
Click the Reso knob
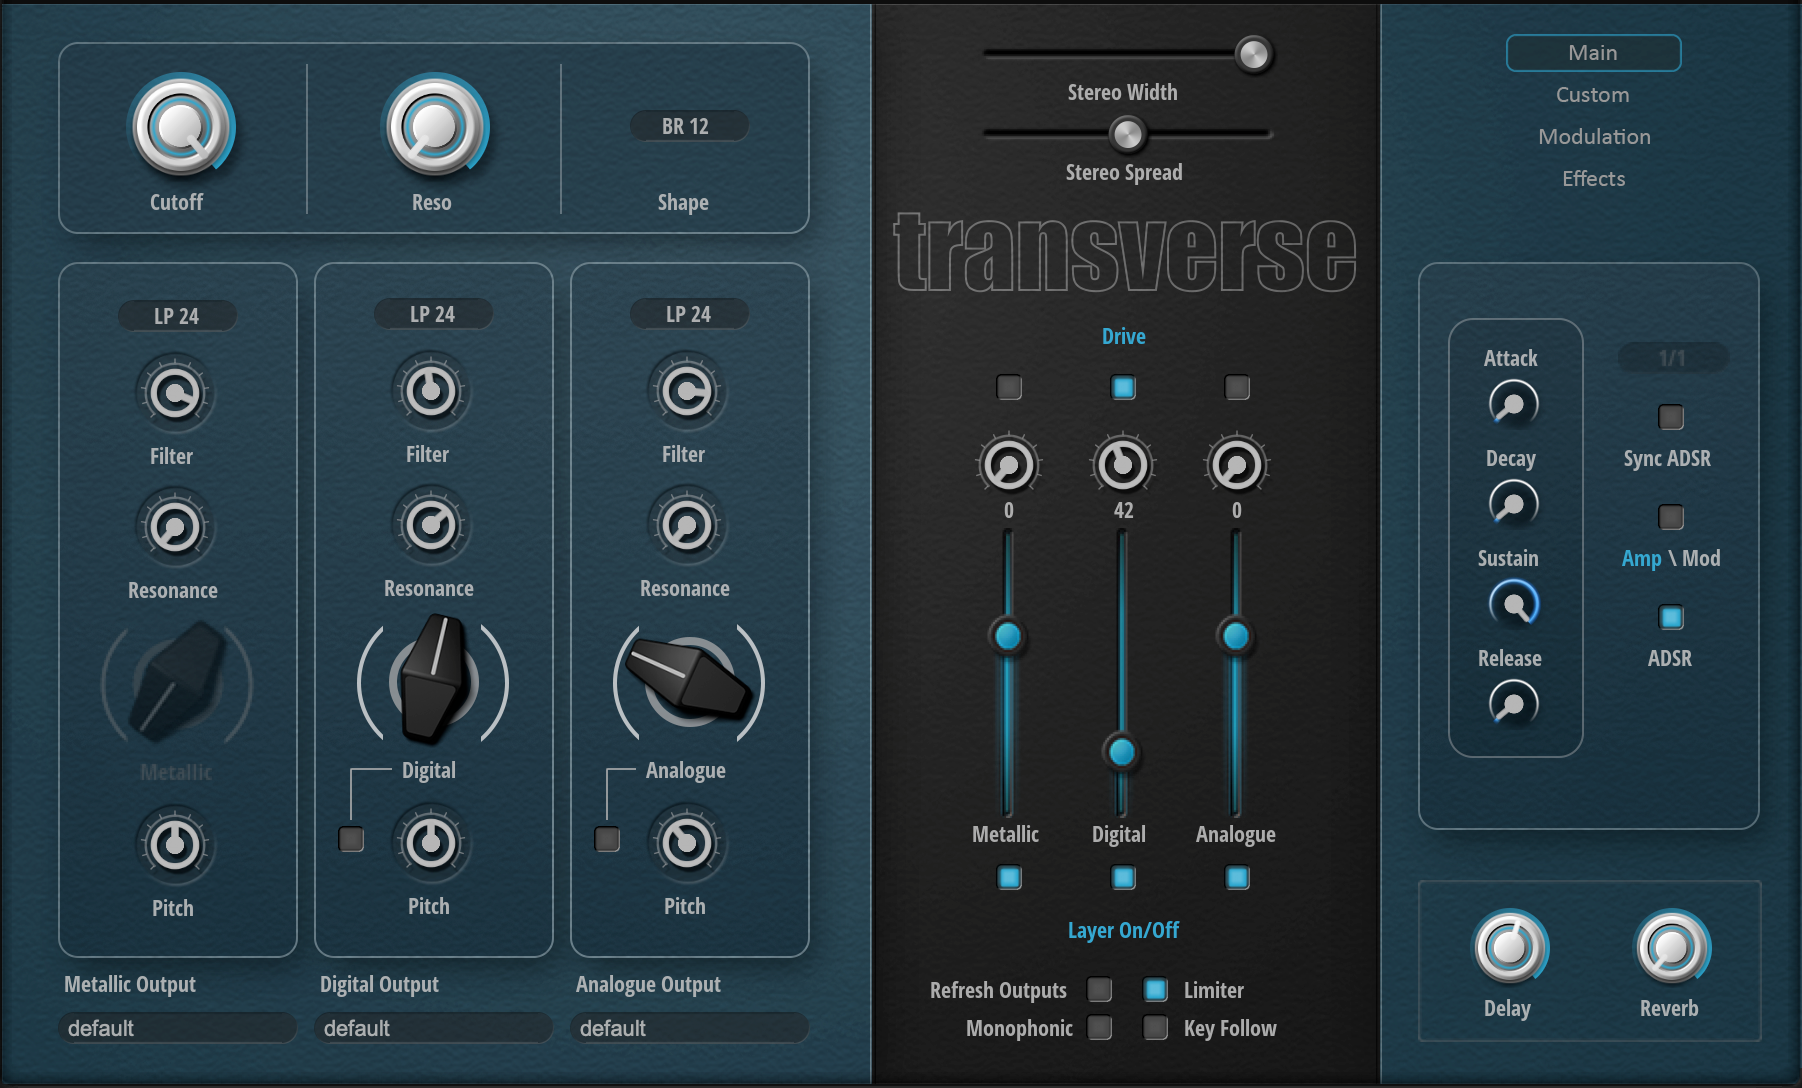tap(433, 128)
